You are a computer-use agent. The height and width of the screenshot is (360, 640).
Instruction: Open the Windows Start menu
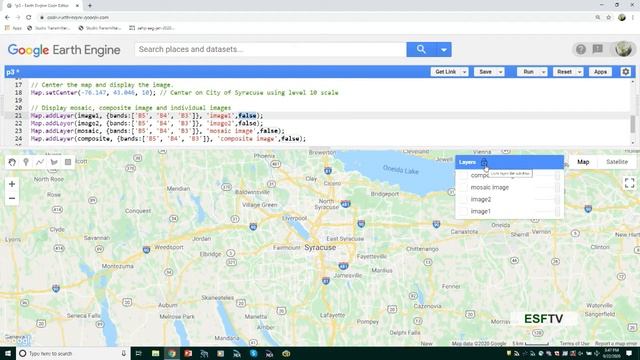point(7,353)
